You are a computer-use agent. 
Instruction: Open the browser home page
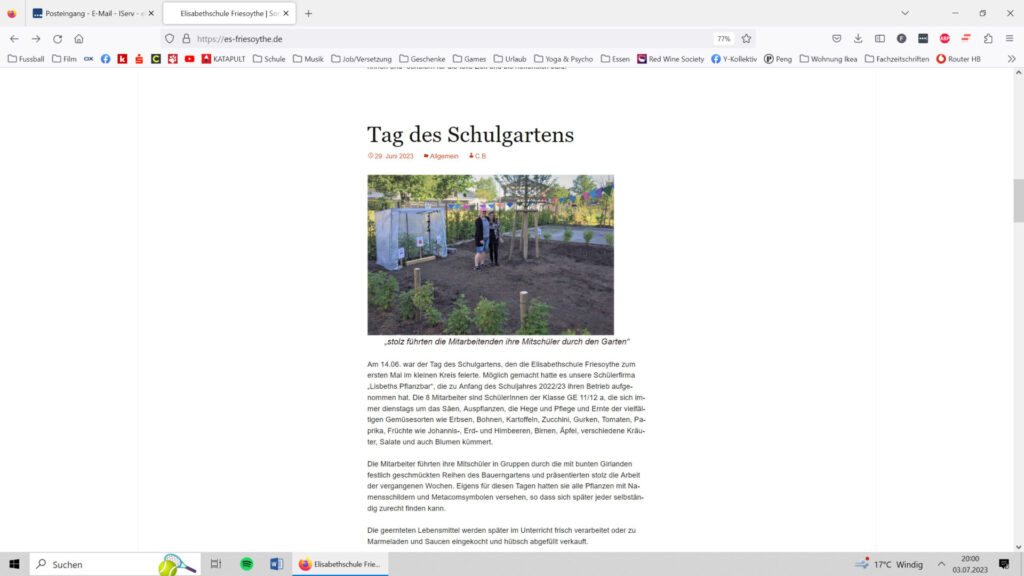[79, 39]
